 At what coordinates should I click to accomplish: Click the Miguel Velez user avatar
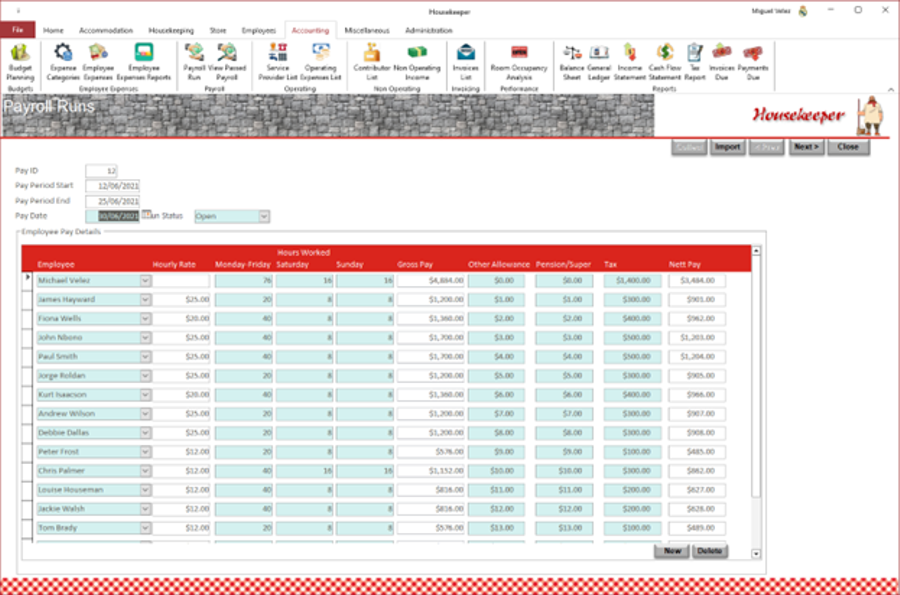[803, 11]
